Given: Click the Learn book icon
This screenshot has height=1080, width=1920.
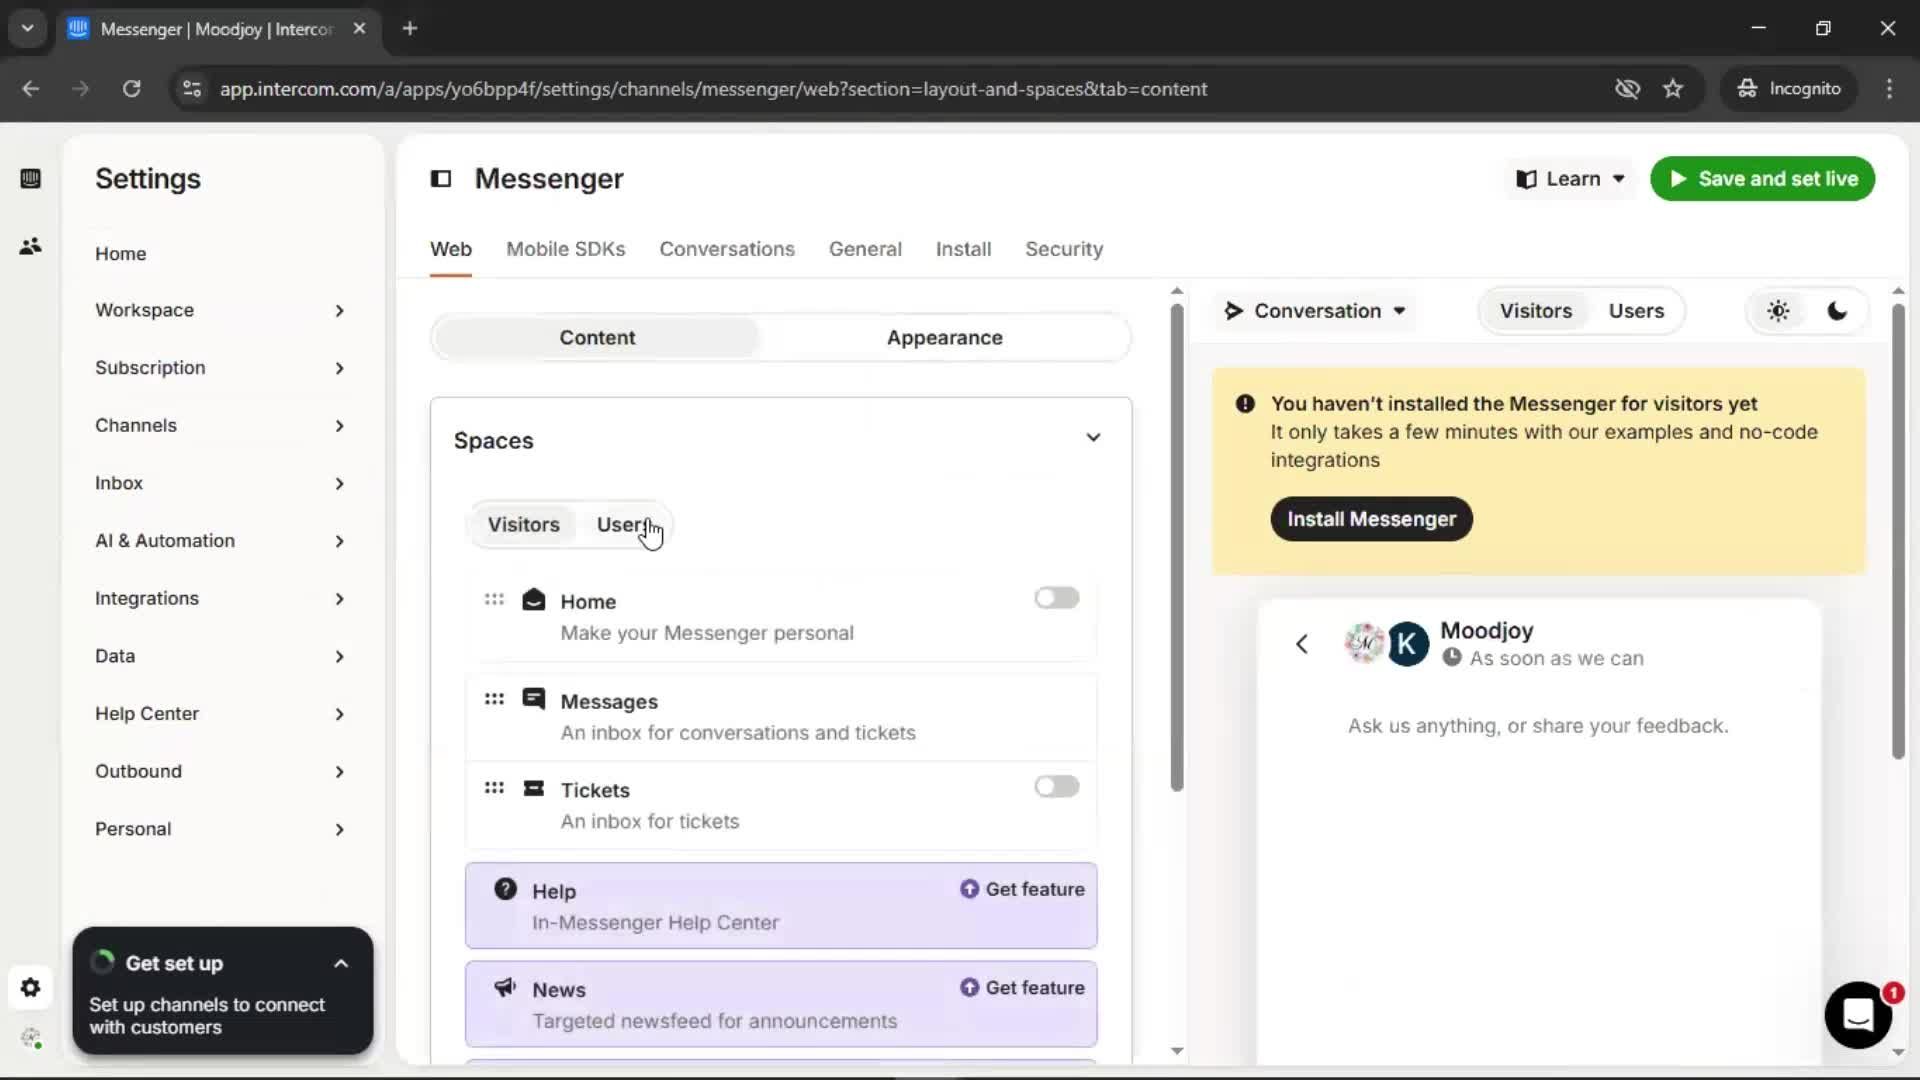Looking at the screenshot, I should 1526,179.
